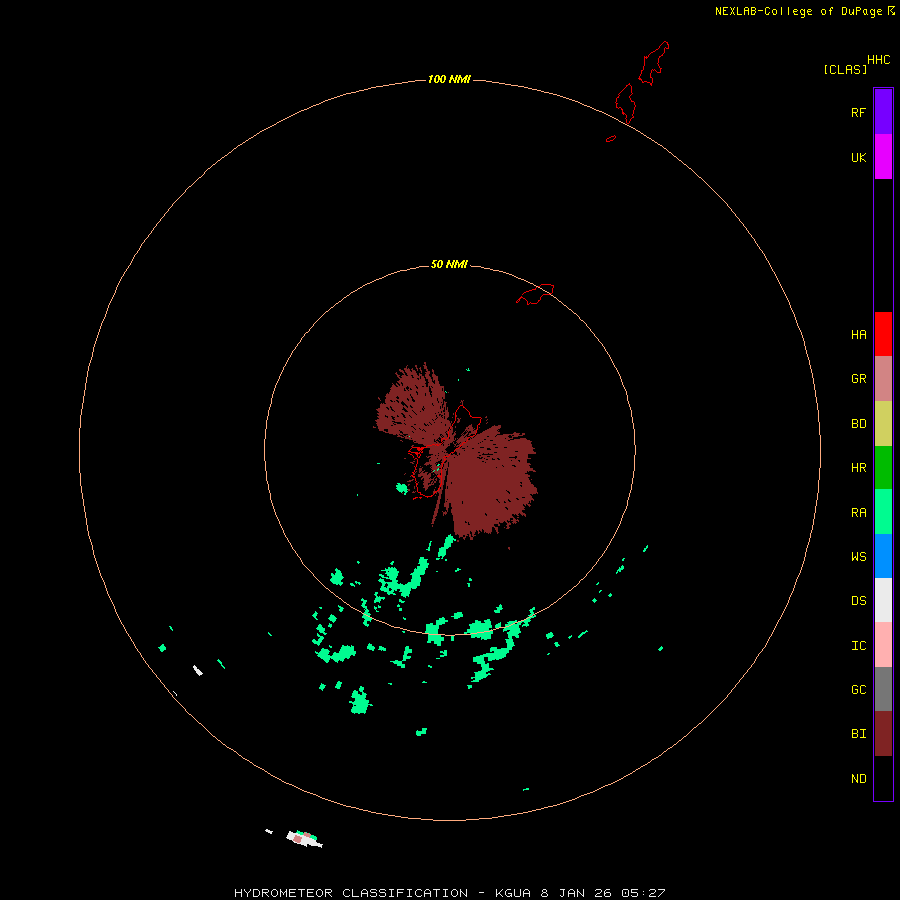Click the 'IC' legend label
This screenshot has height=900, width=900.
pyautogui.click(x=858, y=646)
